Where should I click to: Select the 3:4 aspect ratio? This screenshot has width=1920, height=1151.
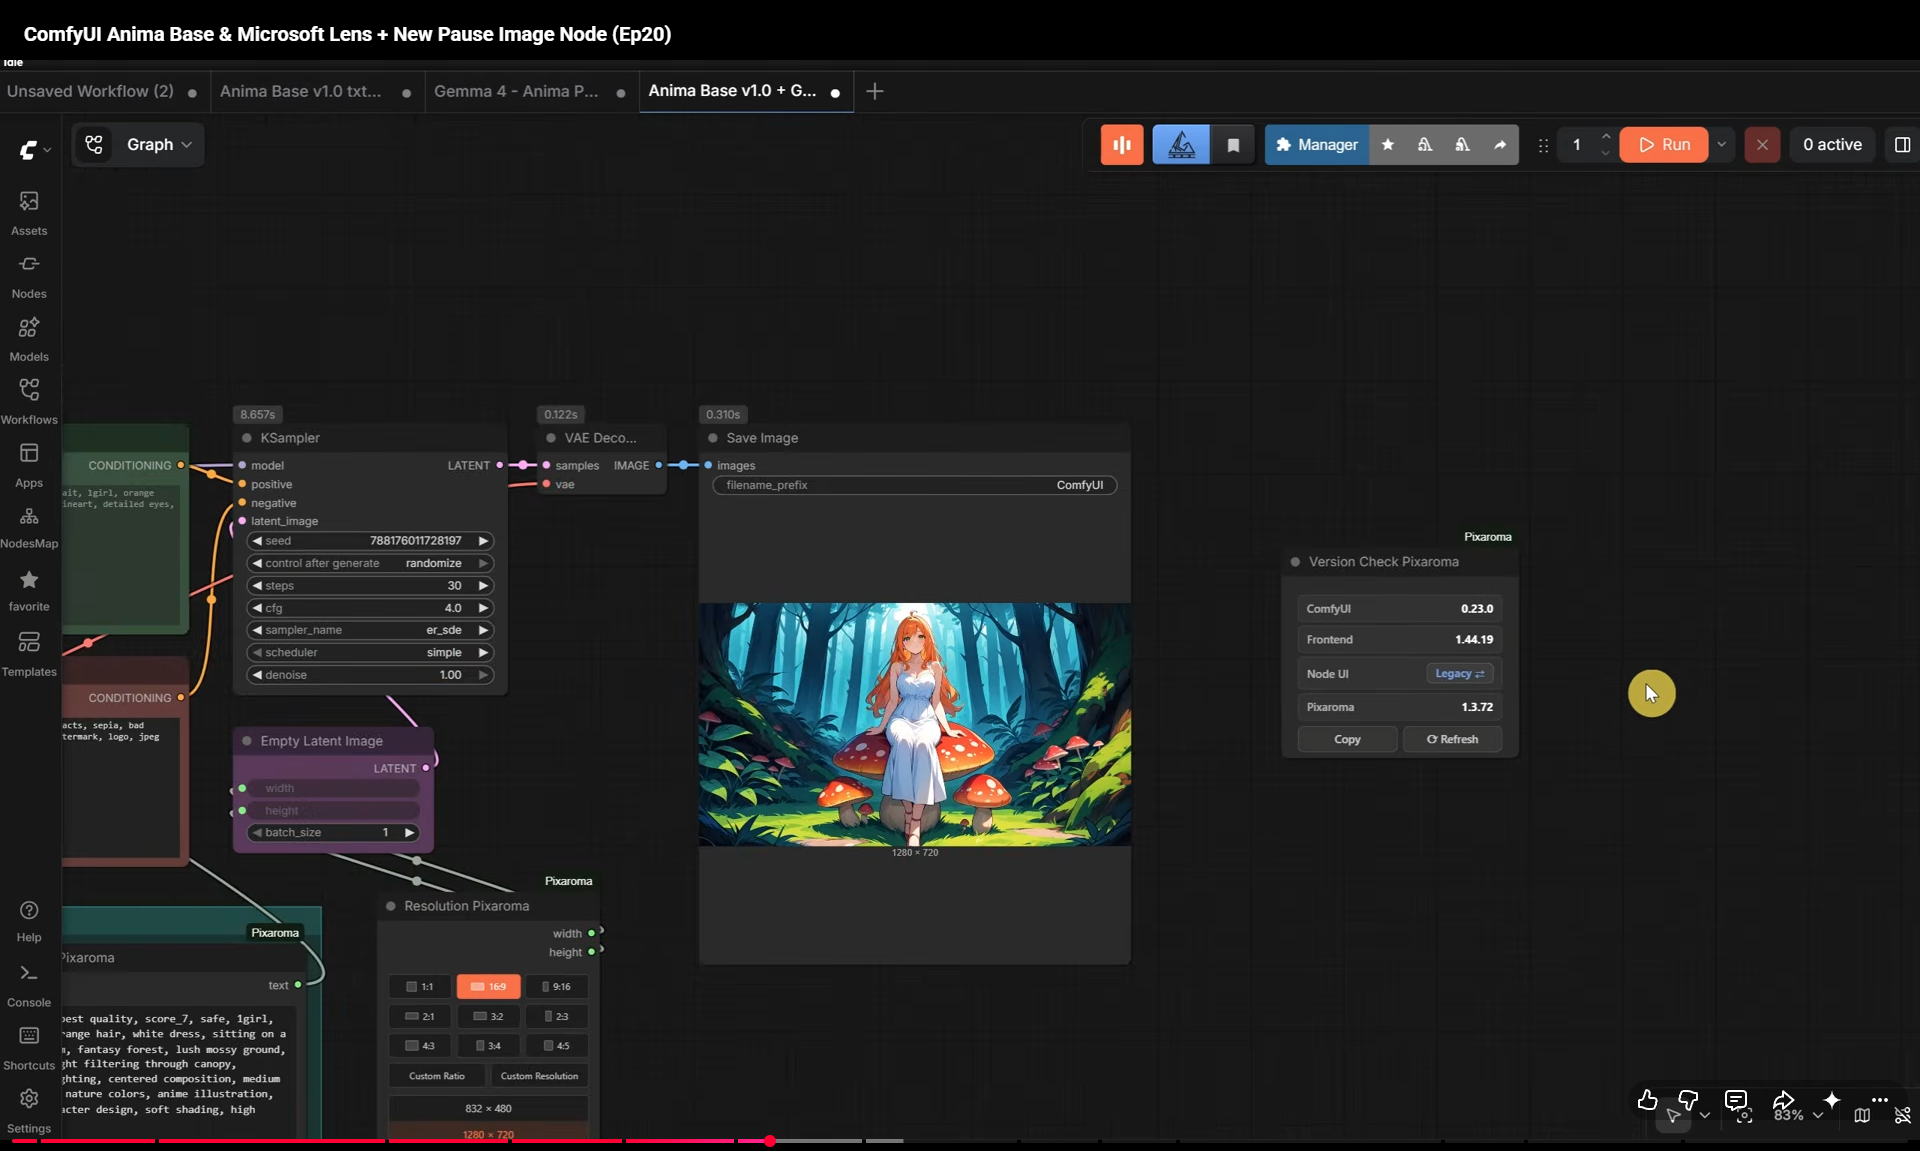coord(488,1046)
